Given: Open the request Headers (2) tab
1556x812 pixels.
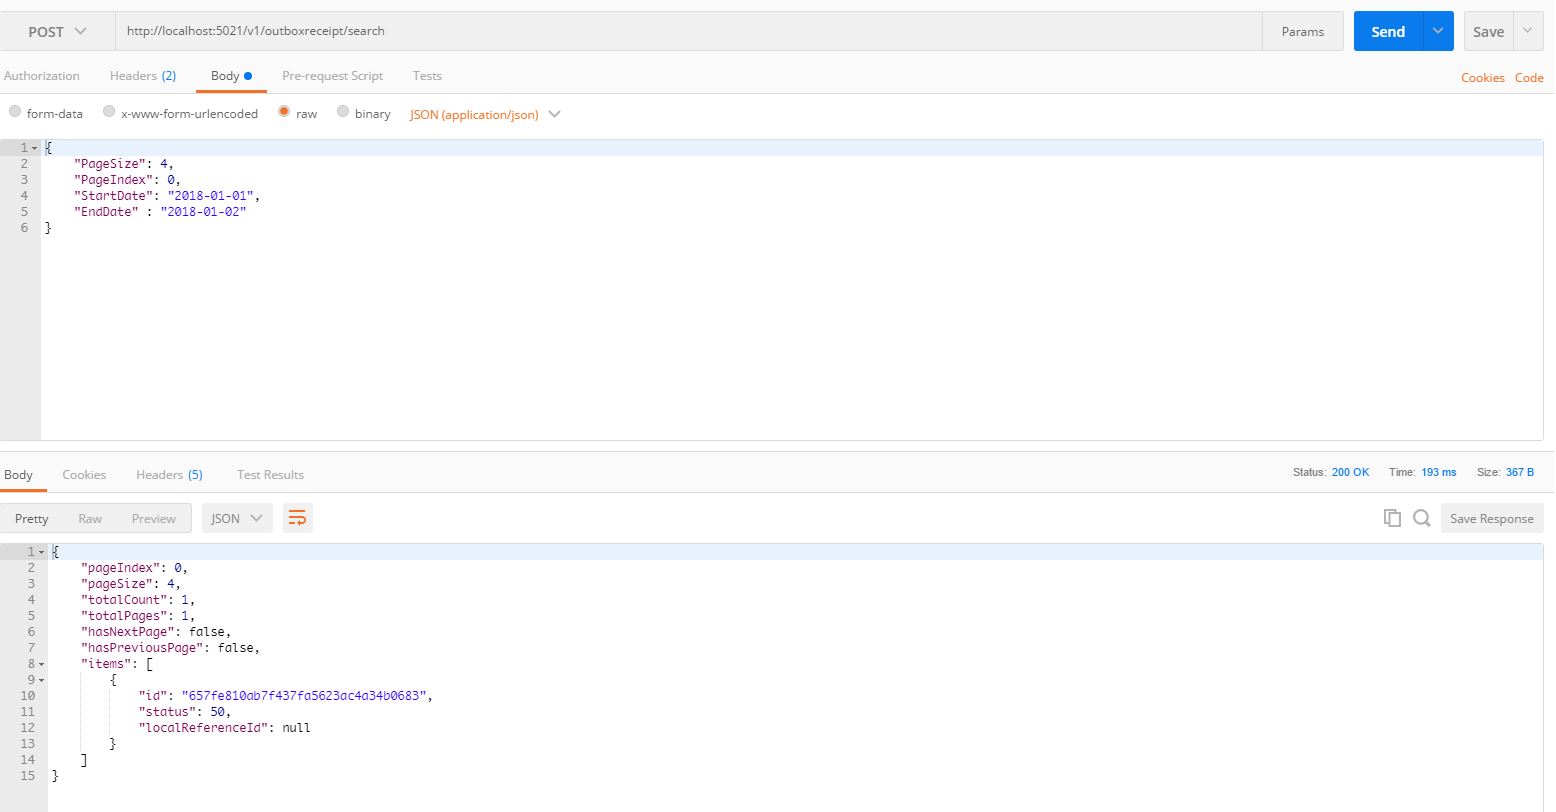Looking at the screenshot, I should tap(143, 76).
